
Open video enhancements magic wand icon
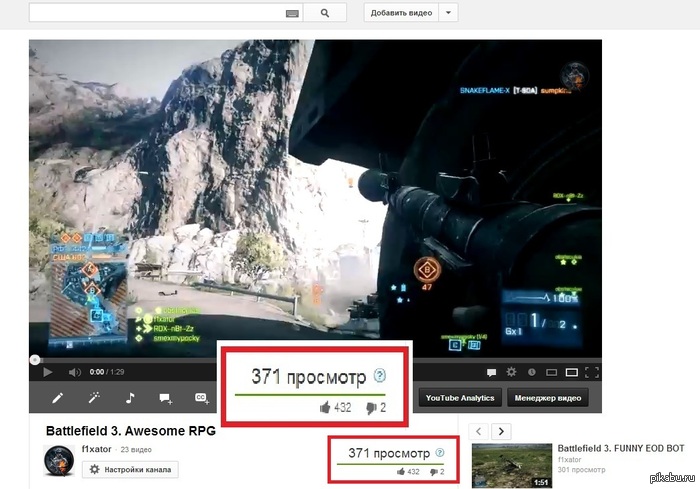[x=94, y=397]
